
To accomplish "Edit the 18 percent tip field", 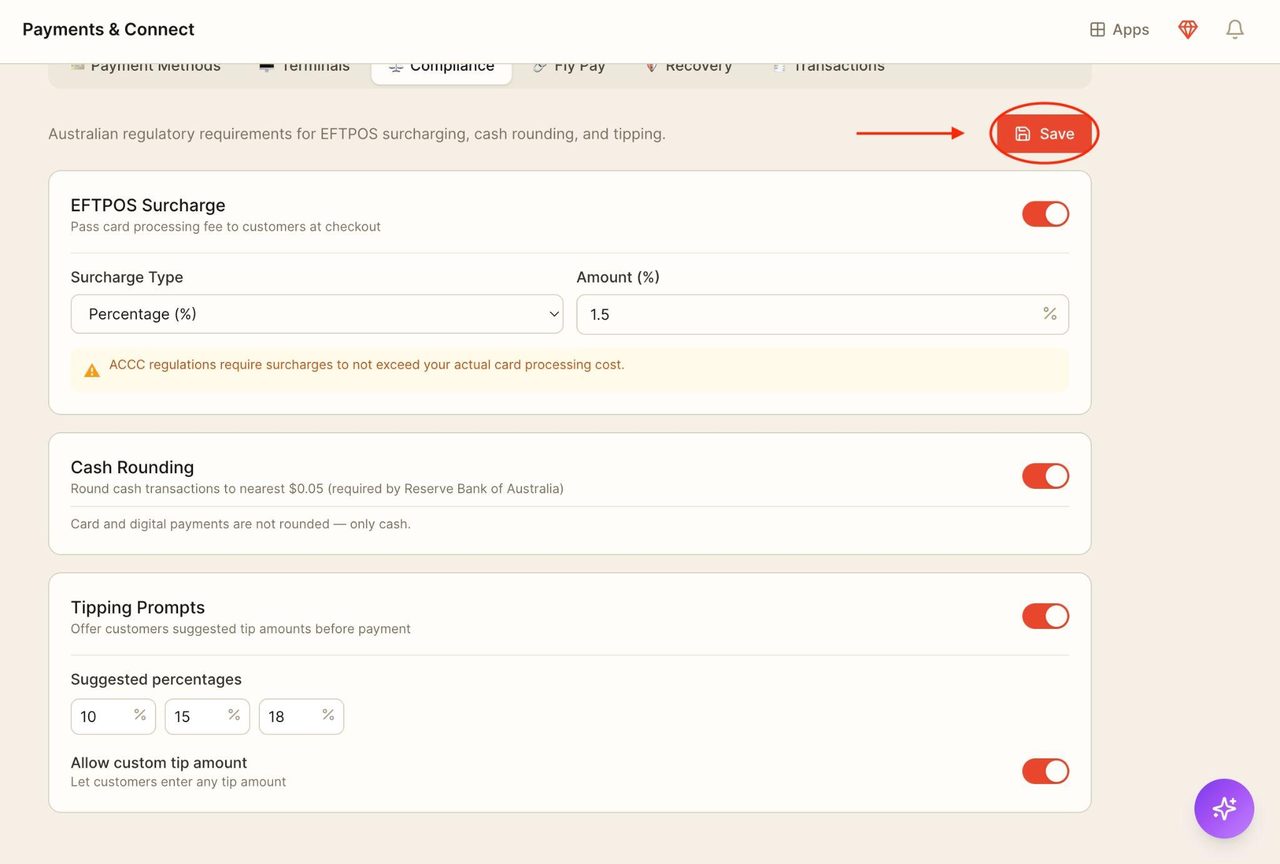I will coord(301,716).
